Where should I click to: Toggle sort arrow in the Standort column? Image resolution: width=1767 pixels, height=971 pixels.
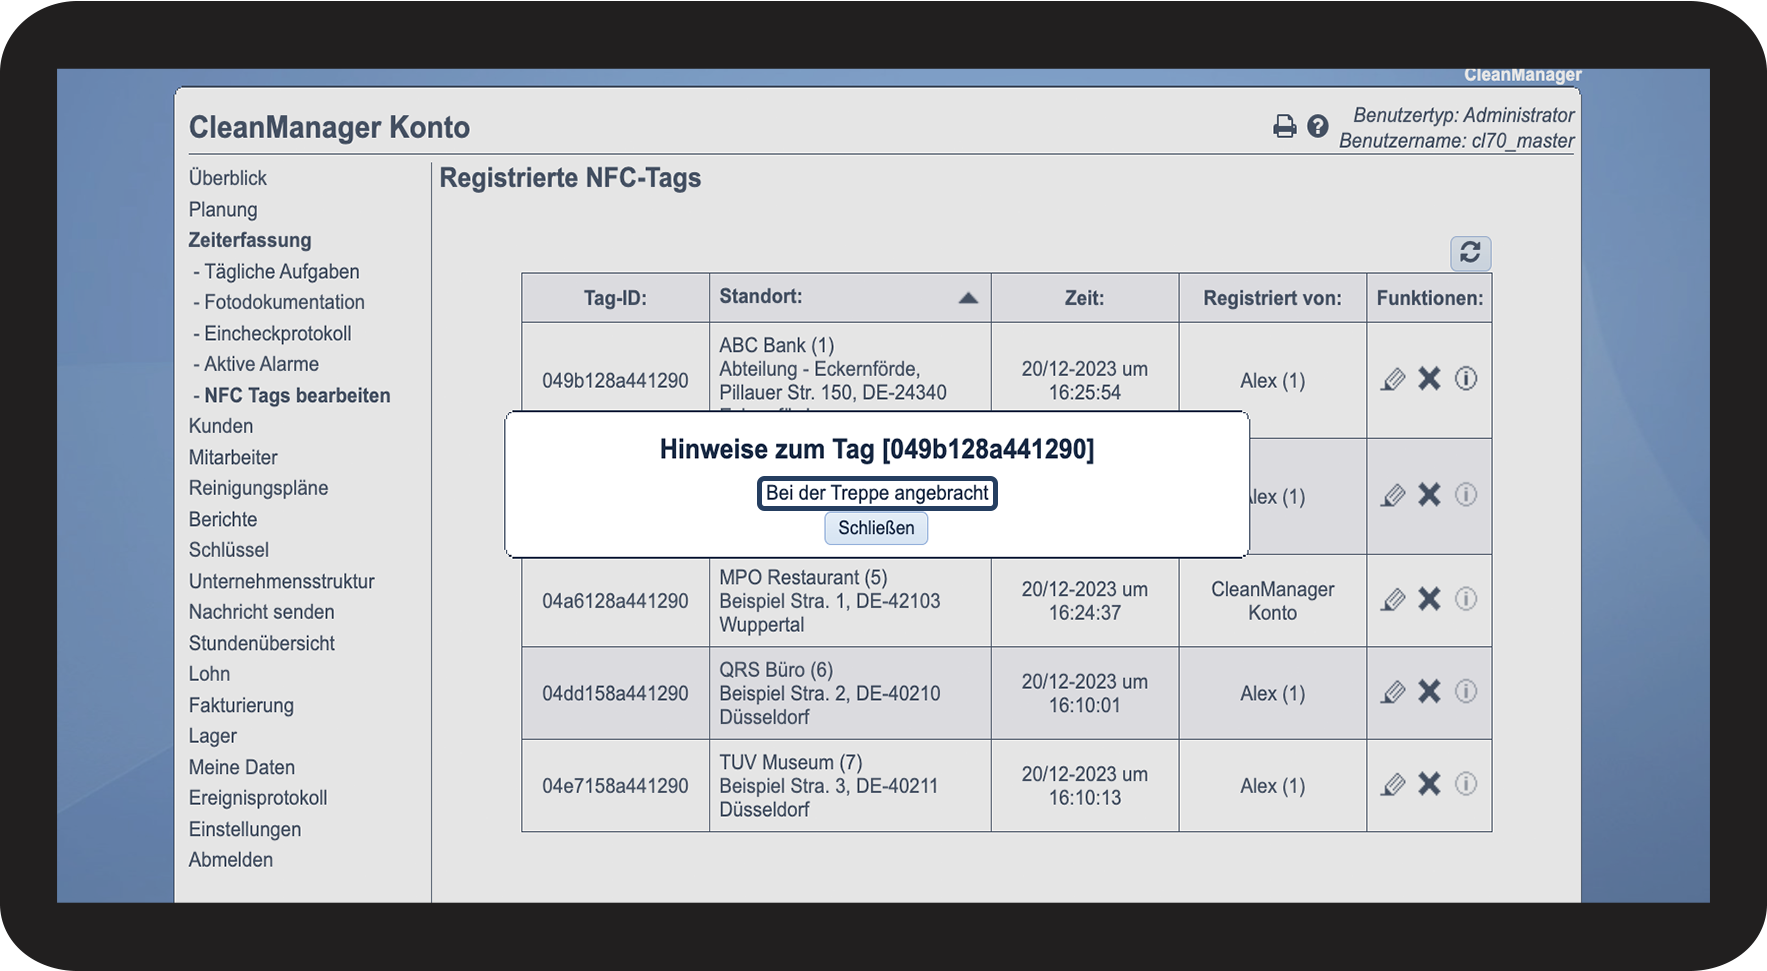(968, 298)
